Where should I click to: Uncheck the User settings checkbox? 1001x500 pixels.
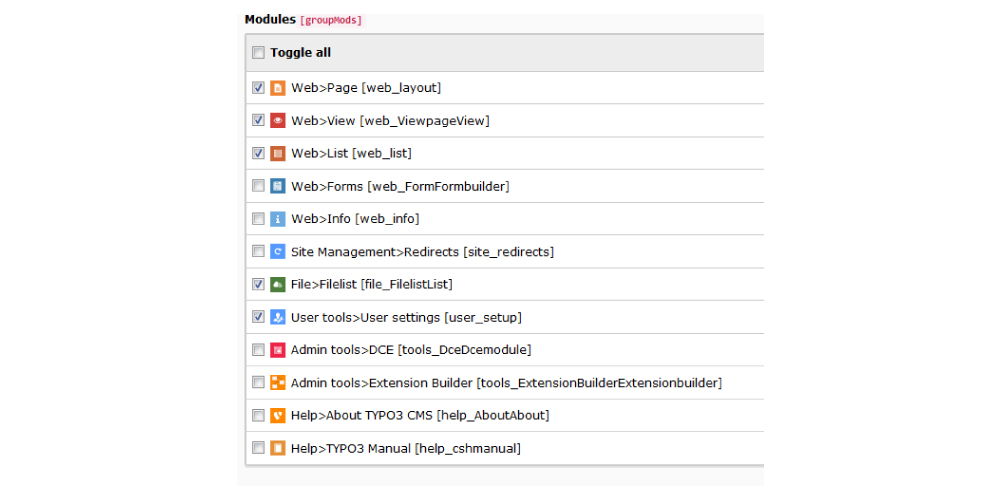click(x=258, y=317)
